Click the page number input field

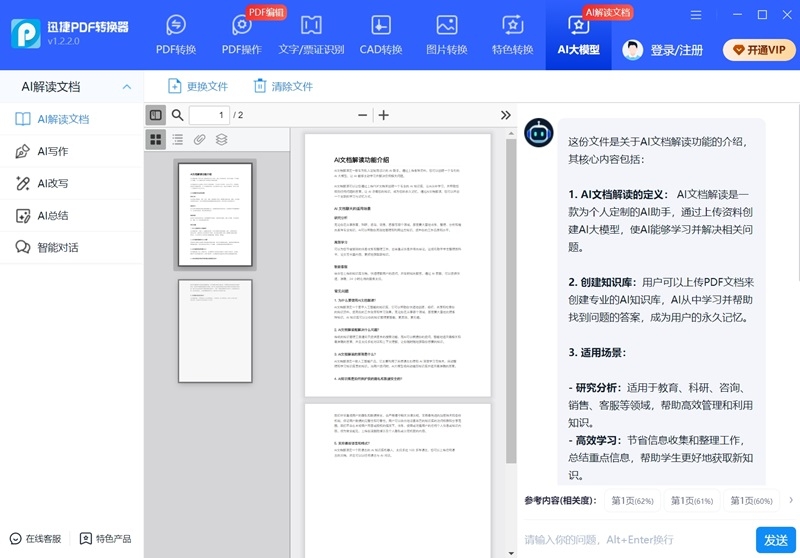click(209, 115)
